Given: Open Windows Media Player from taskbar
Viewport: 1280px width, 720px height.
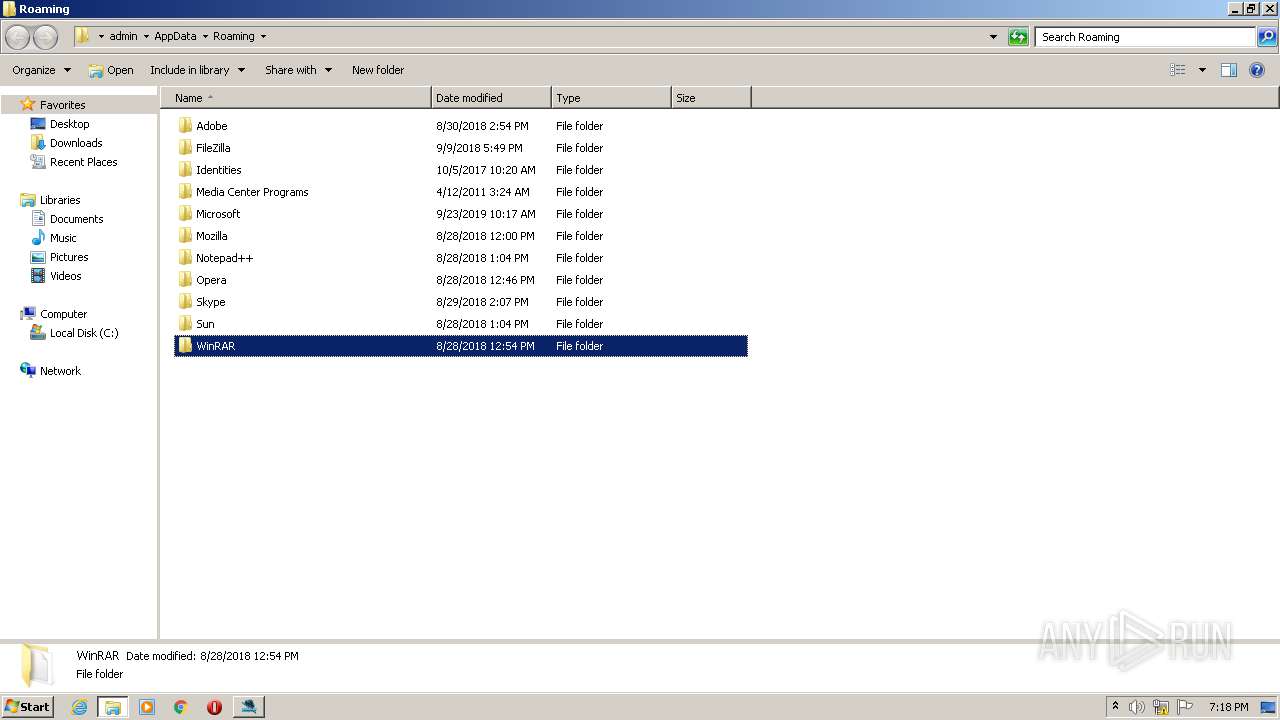Looking at the screenshot, I should point(147,707).
